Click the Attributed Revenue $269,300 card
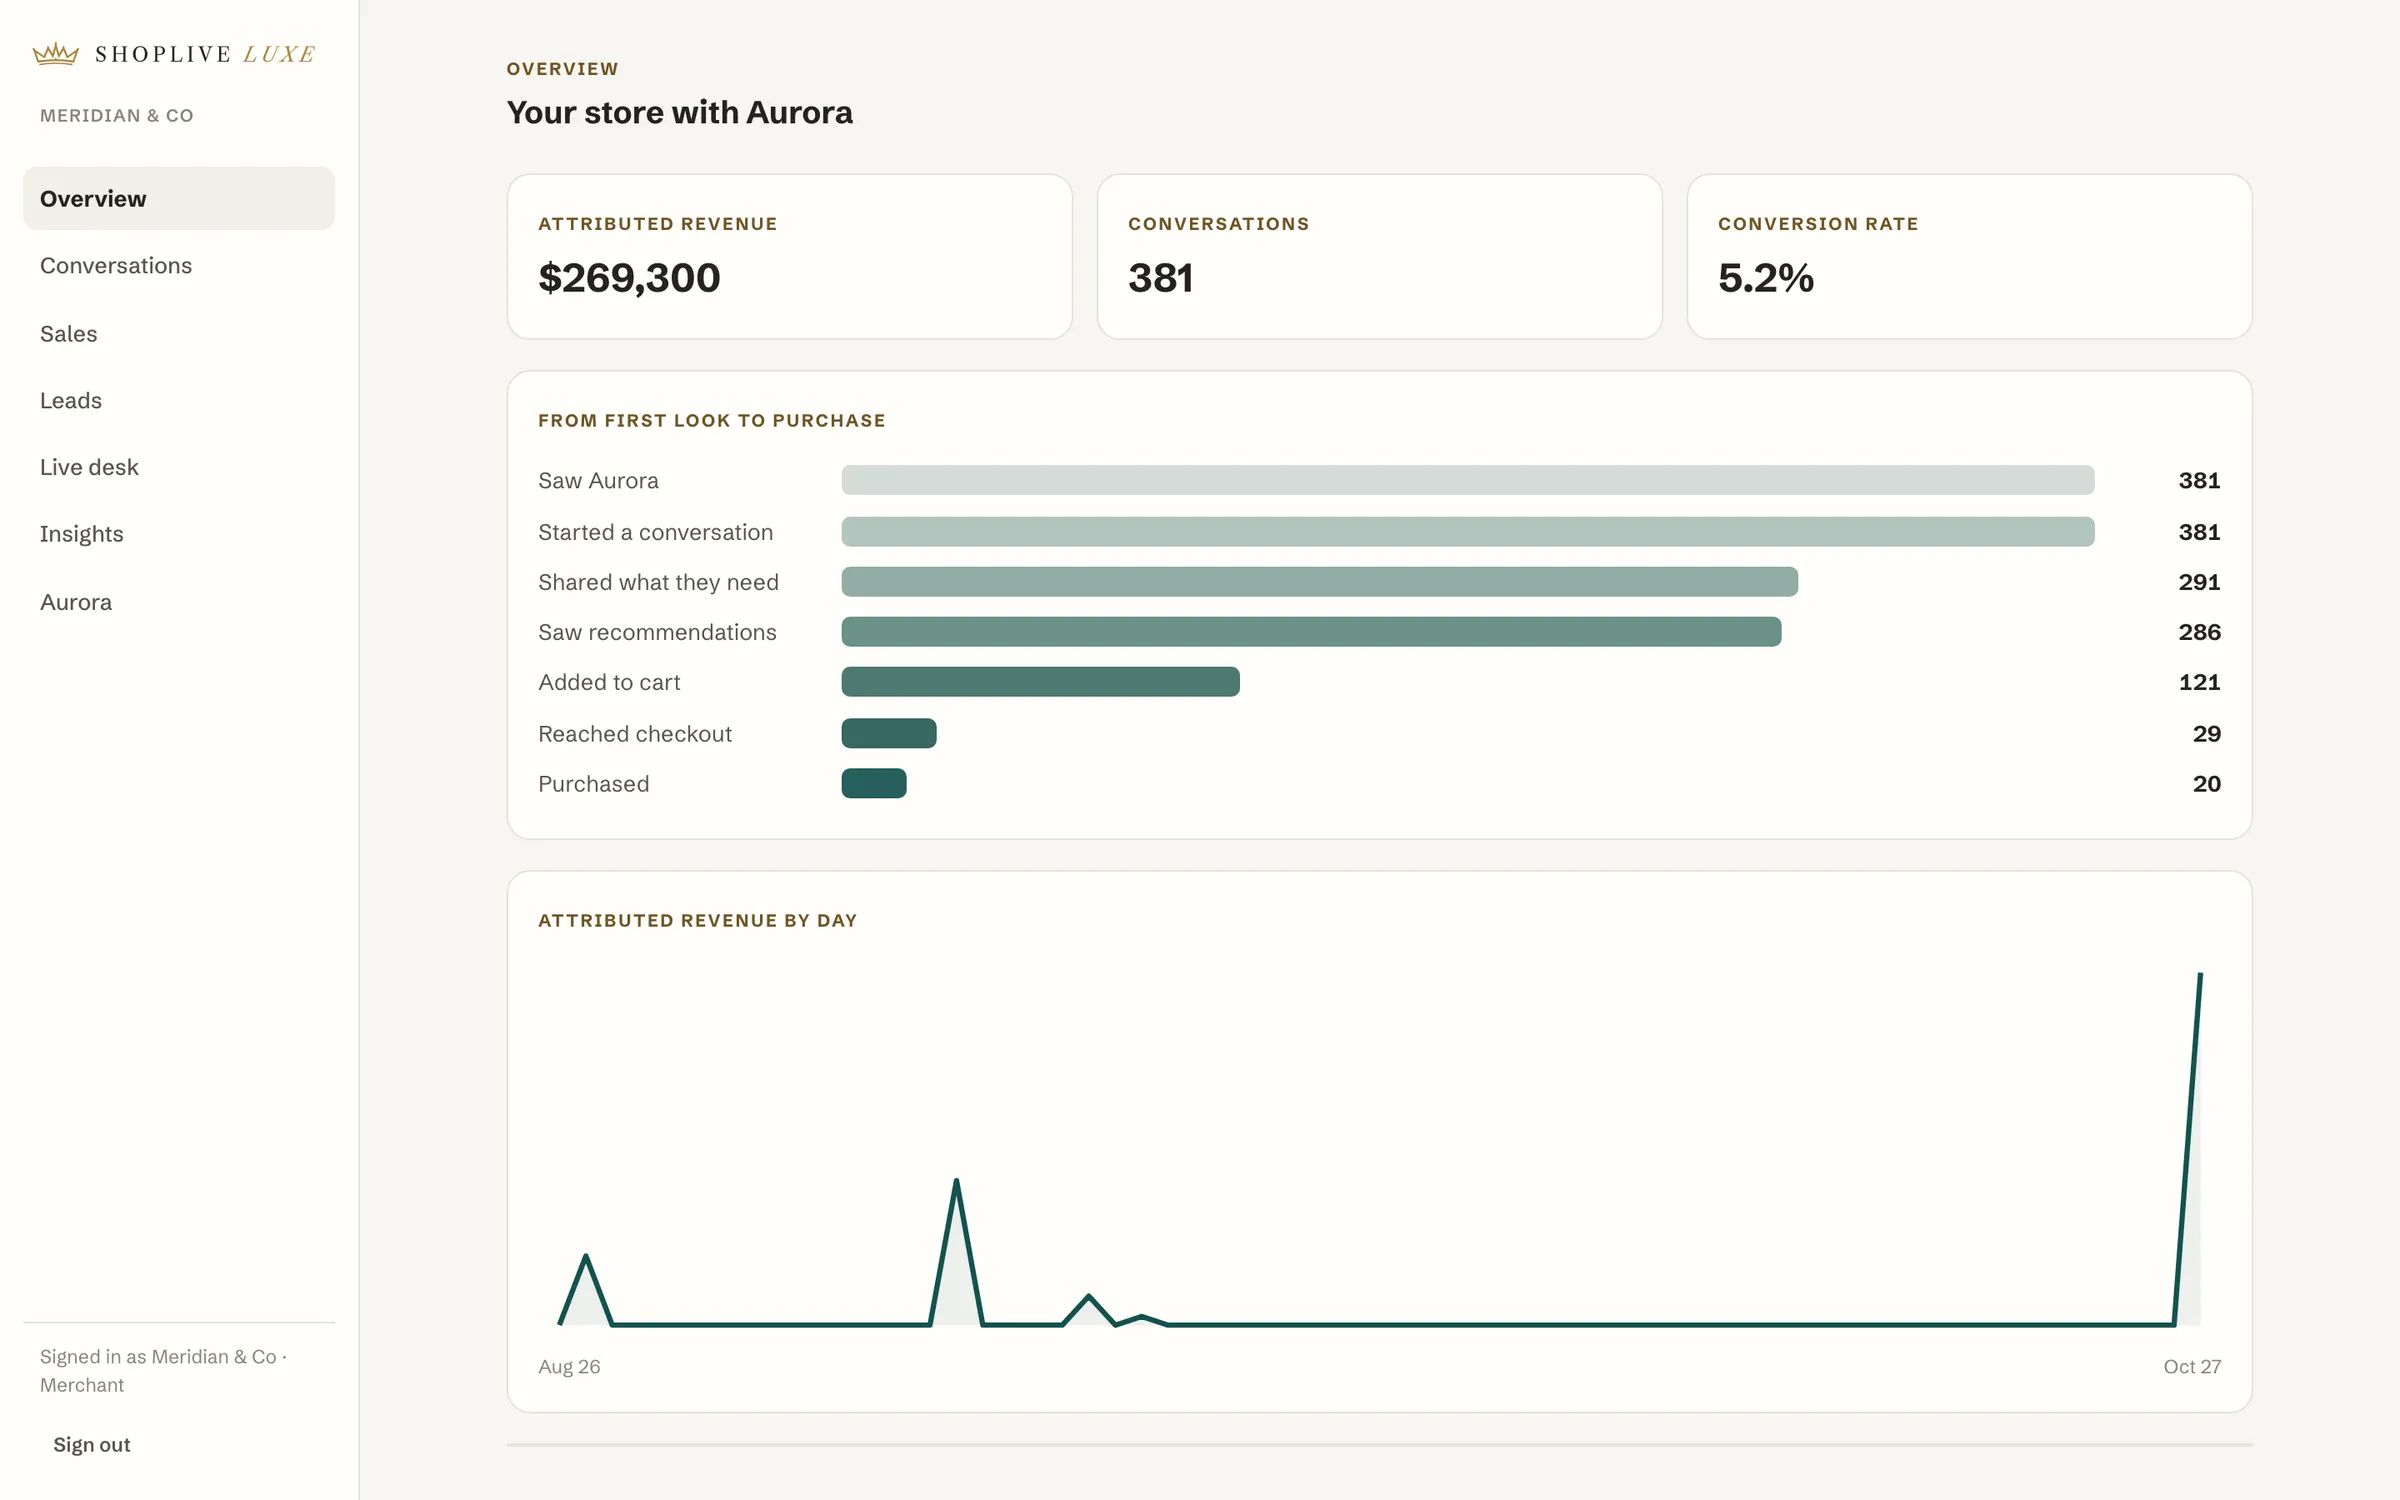 [790, 257]
